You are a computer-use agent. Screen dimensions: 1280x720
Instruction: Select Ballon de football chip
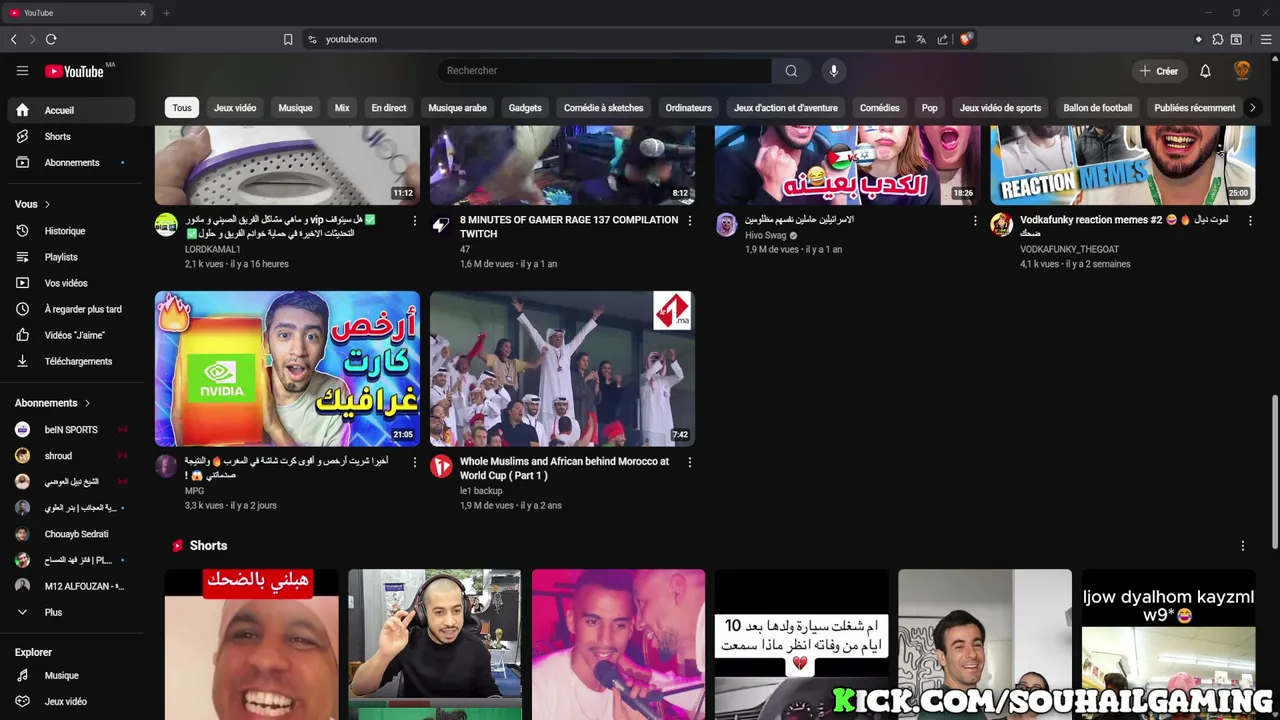(x=1098, y=108)
